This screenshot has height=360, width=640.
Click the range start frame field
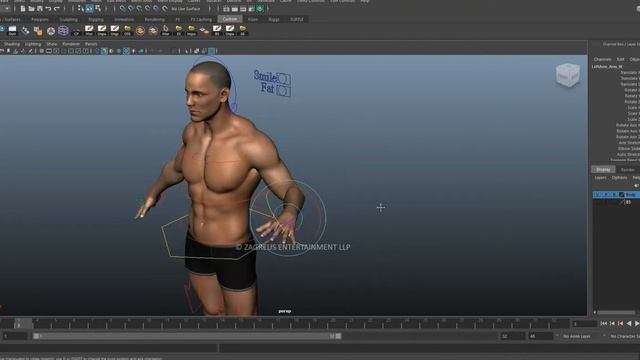pos(15,336)
